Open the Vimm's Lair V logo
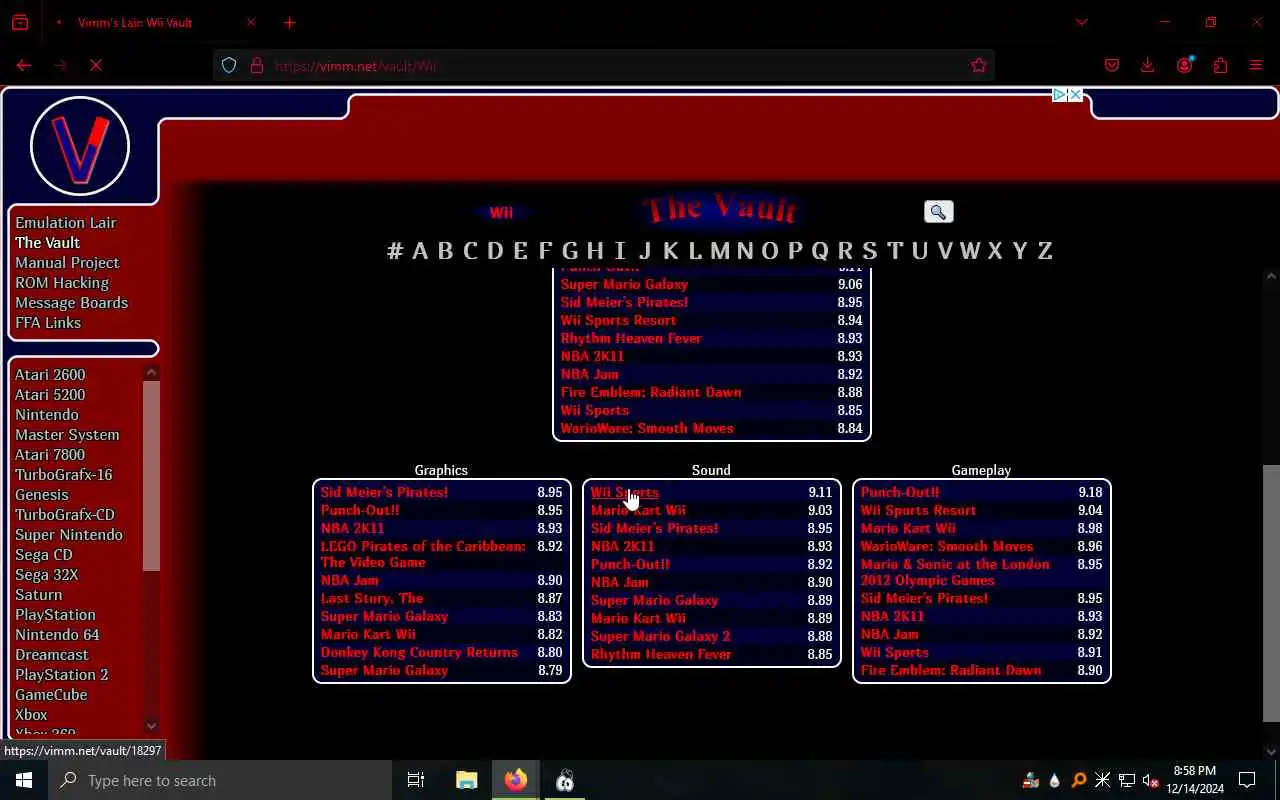The image size is (1280, 800). [80, 147]
